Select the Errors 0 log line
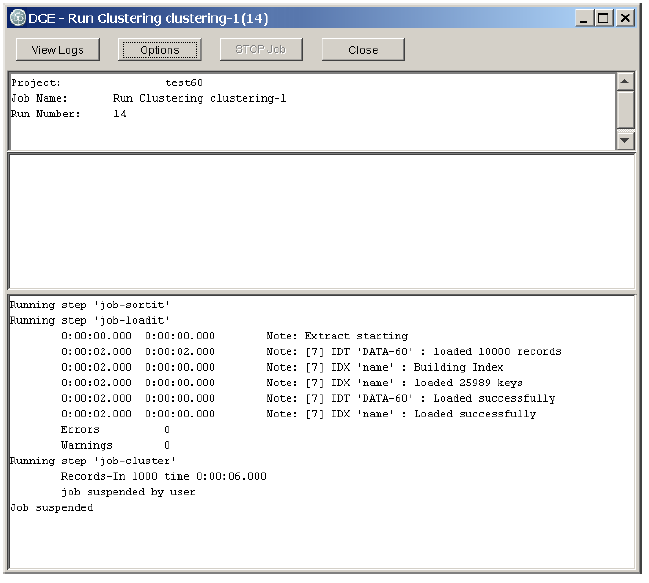 pos(115,430)
